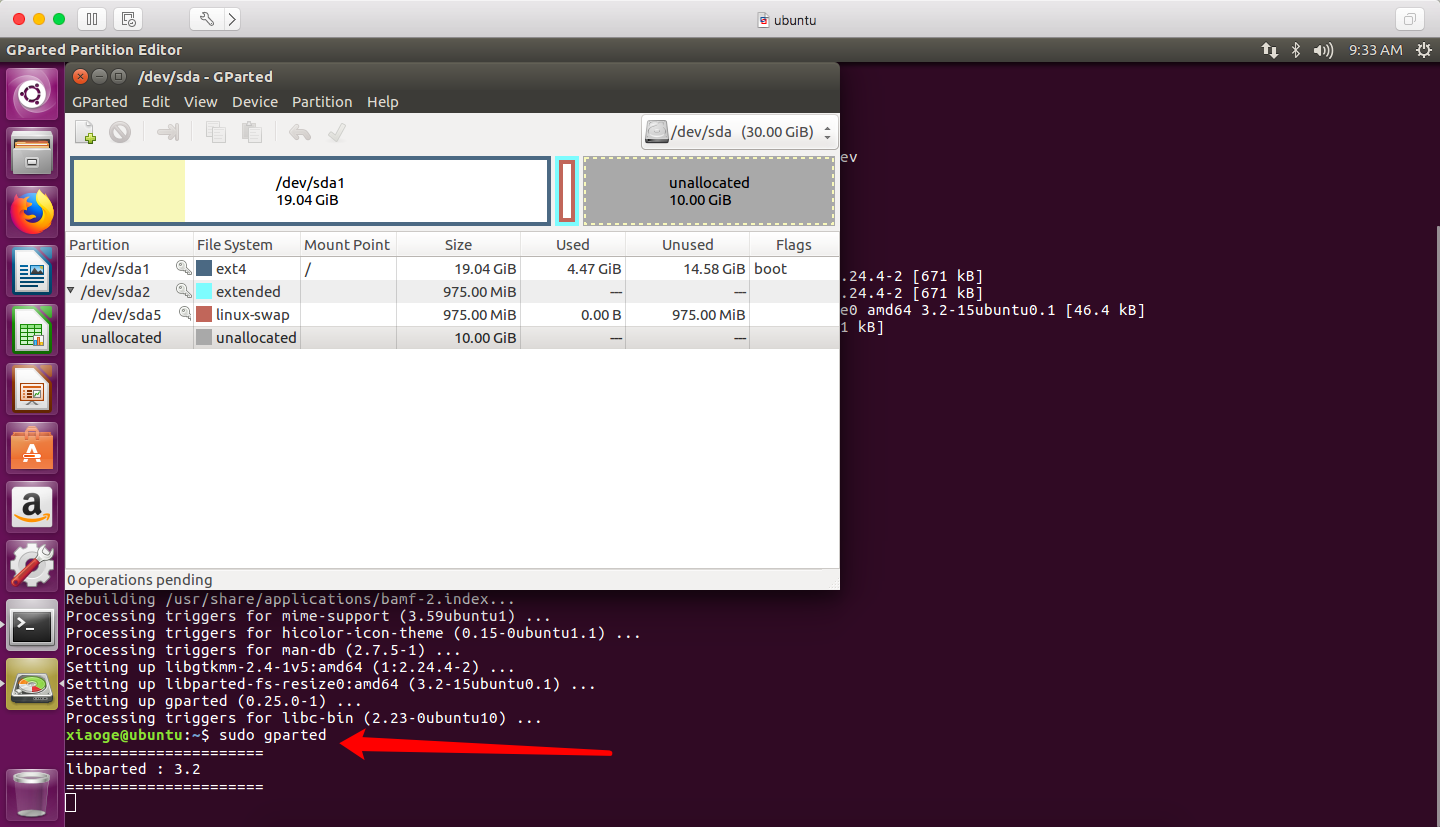This screenshot has height=827, width=1440.
Task: Click the Mount Point column header
Action: (x=349, y=245)
